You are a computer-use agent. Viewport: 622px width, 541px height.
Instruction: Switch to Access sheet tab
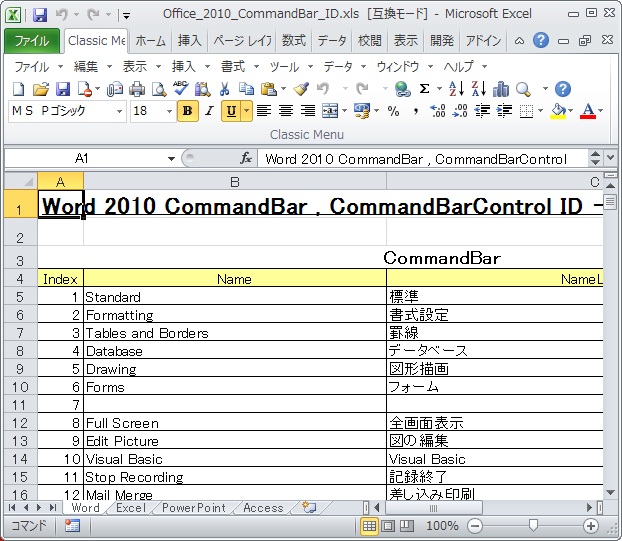263,508
